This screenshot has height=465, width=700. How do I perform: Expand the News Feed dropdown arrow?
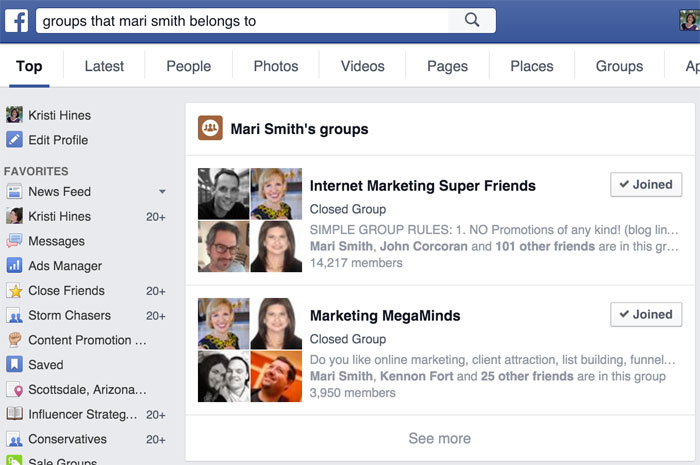(x=162, y=191)
